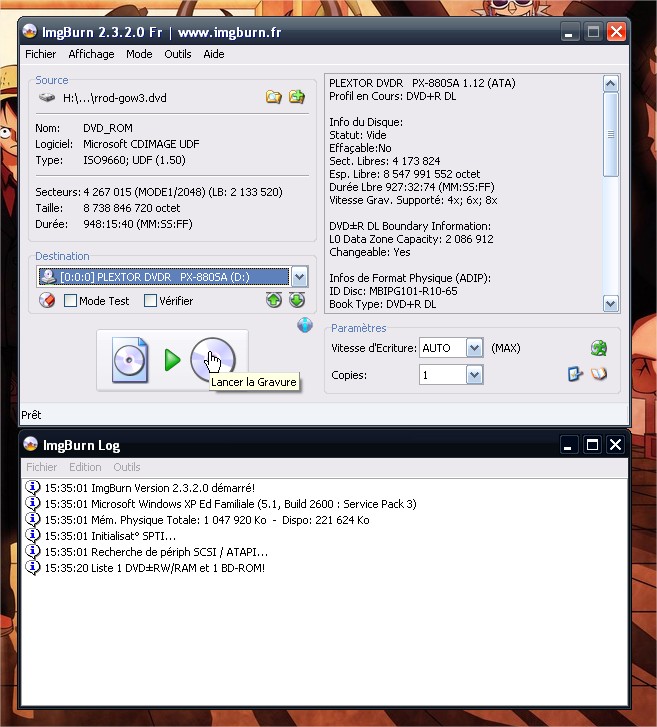Screen dimensions: 657x727
Task: Open Fichier menu in ImgBurn Log window
Action: point(41,467)
